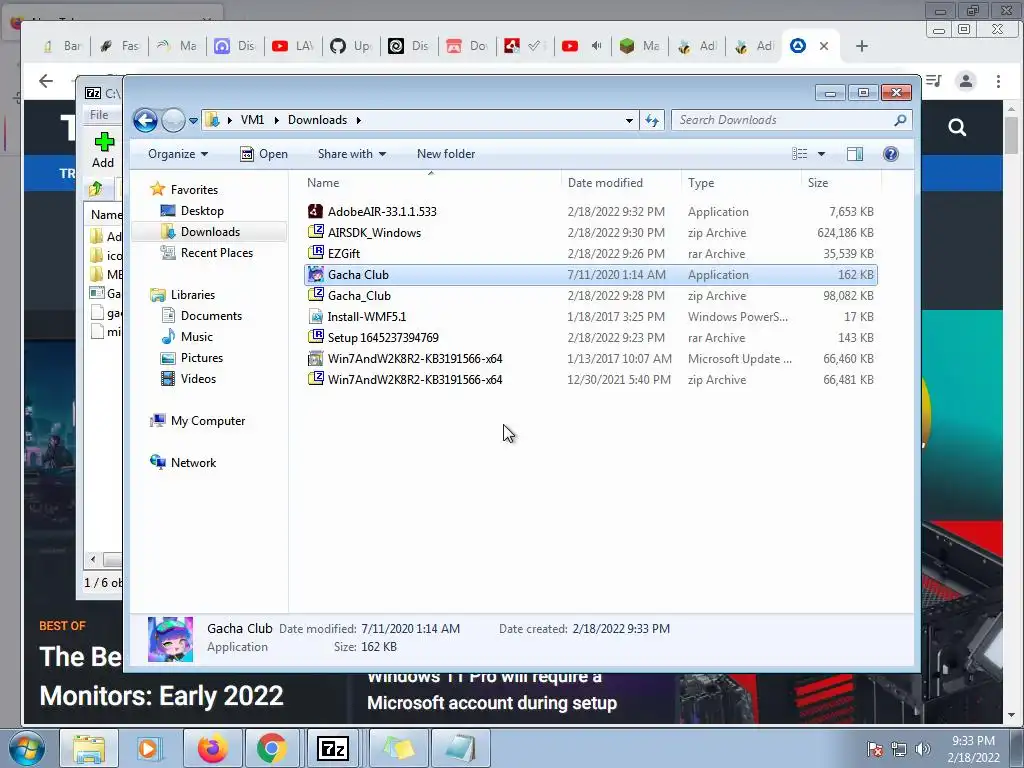
Task: Open Network in navigation pane
Action: [x=183, y=462]
